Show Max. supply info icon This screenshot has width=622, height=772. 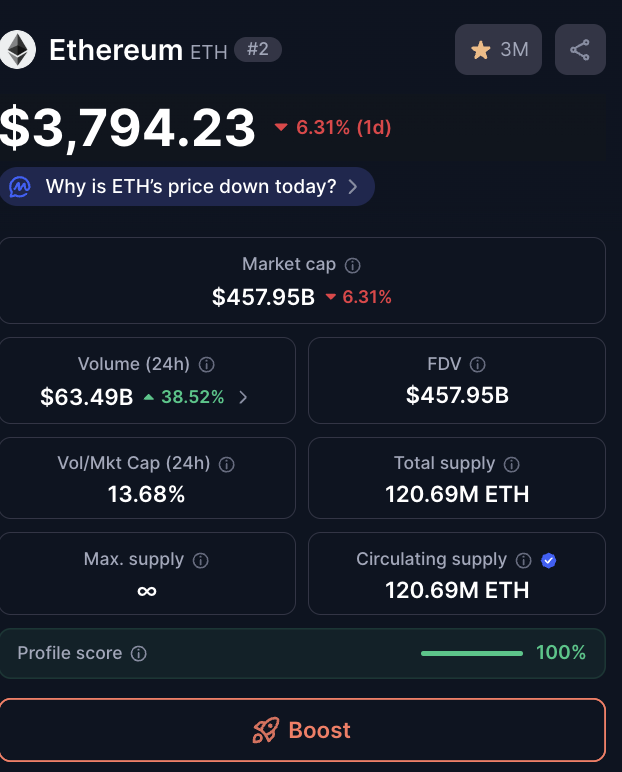[200, 560]
